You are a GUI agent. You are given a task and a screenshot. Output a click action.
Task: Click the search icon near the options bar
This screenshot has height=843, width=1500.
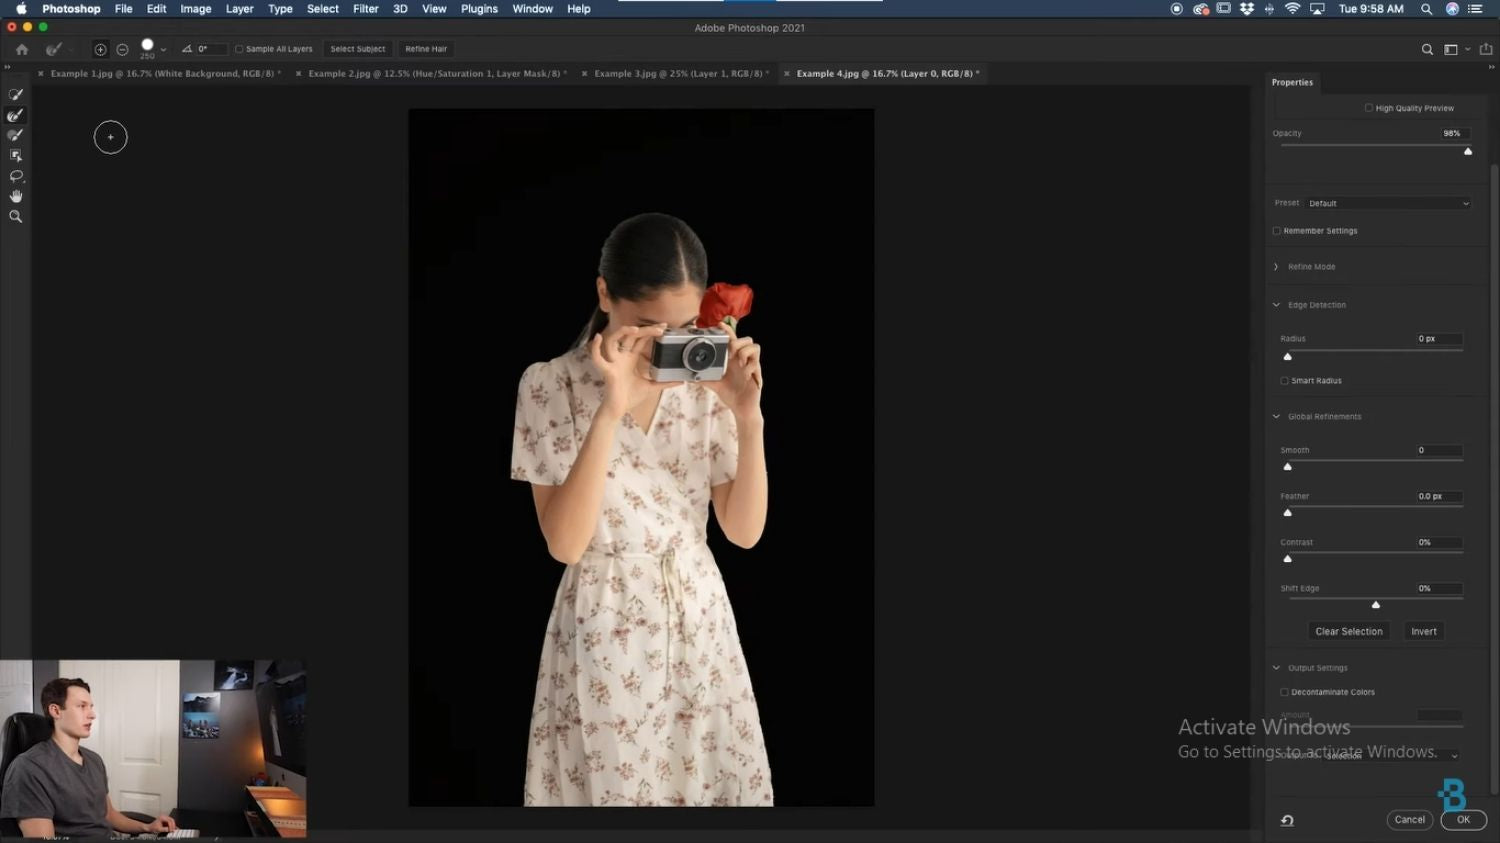[x=1428, y=48]
